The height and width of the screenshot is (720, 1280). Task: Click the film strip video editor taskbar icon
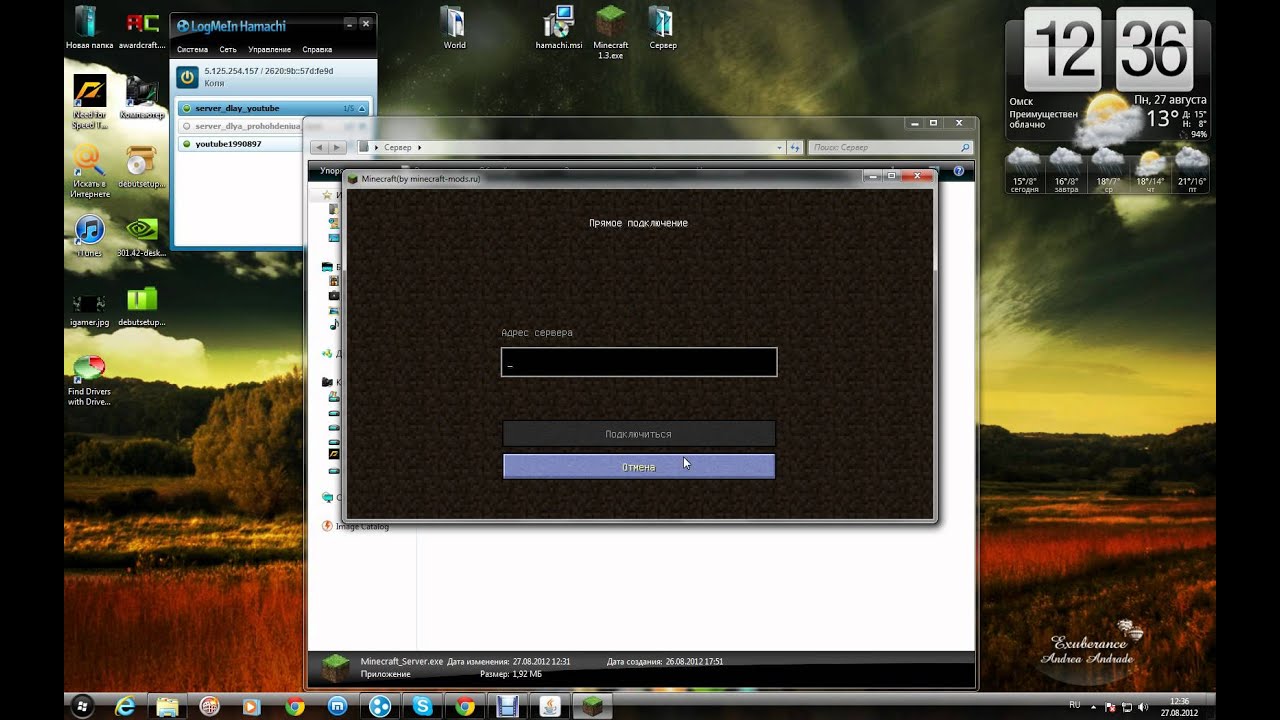click(x=507, y=706)
